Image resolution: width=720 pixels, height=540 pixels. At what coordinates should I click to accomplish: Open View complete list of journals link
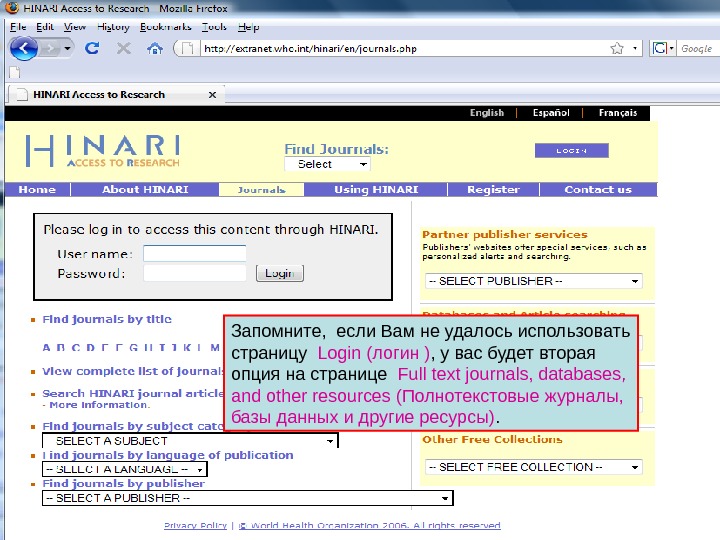(132, 371)
